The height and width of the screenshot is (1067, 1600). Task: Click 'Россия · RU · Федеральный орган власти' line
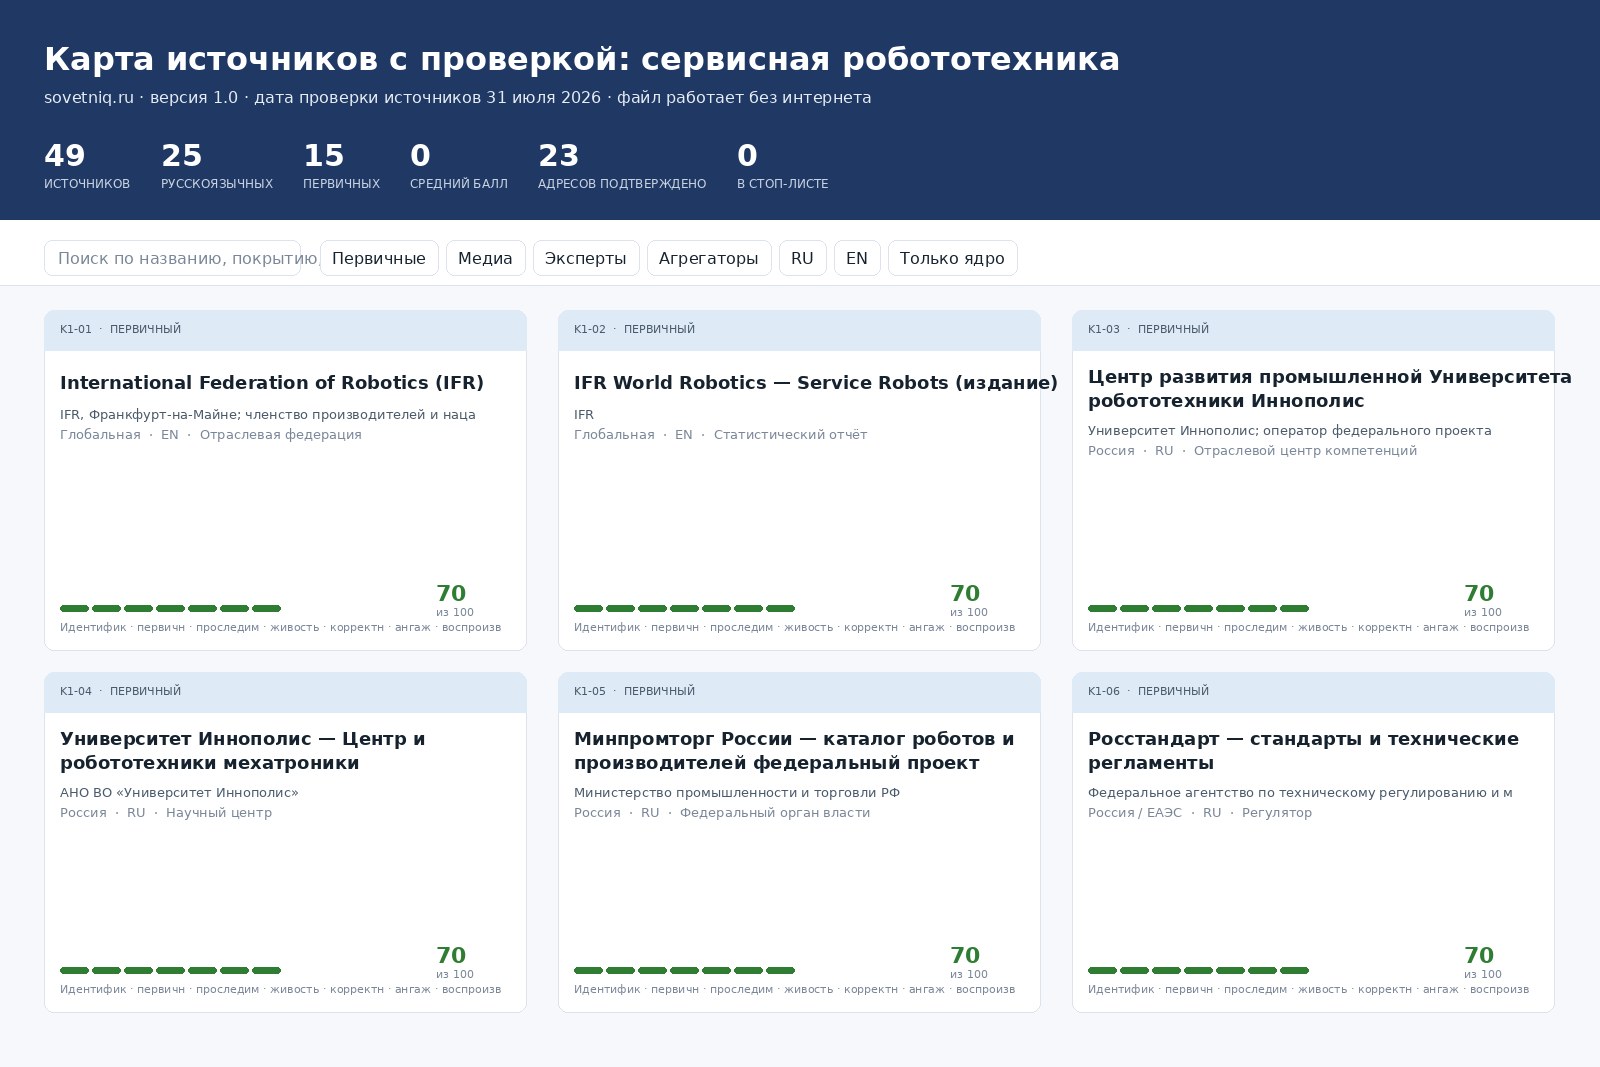coord(722,813)
